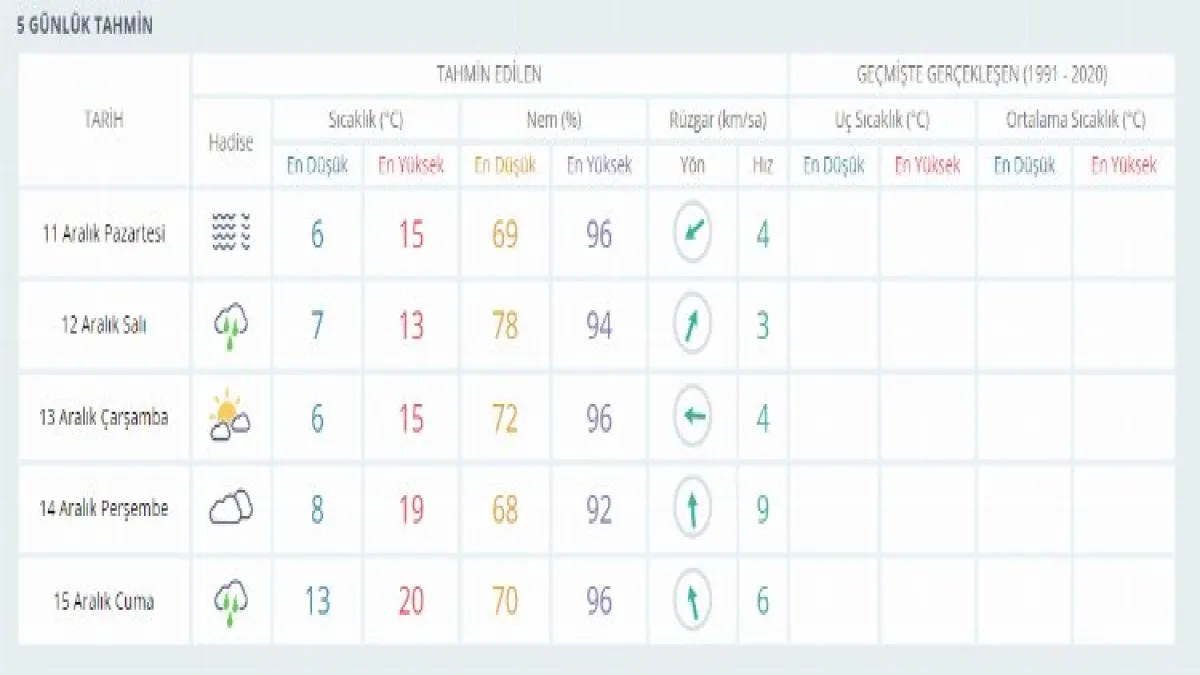Click the upward wind arrow for 14 Aralık

pos(693,508)
